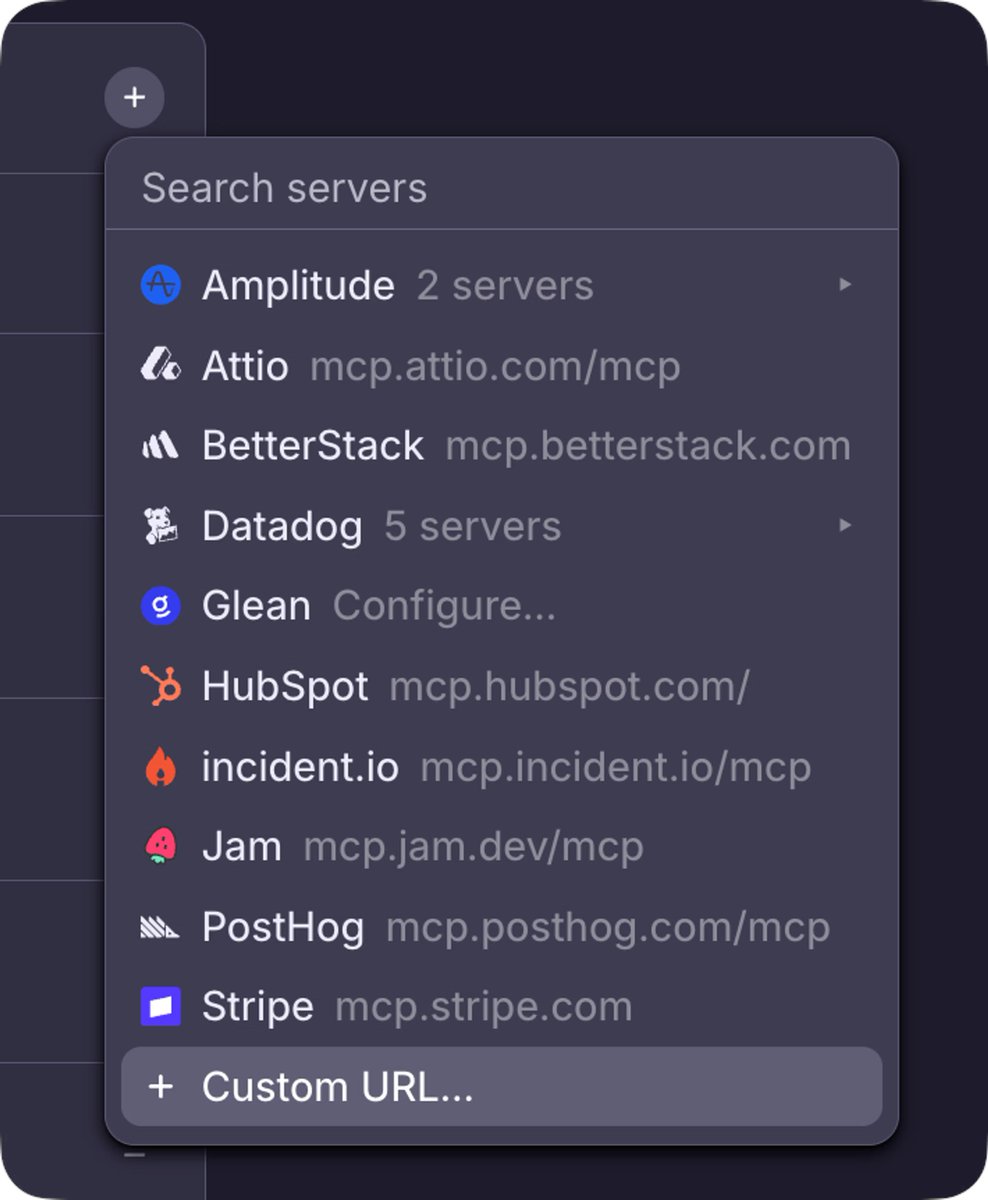Click the BetterStack logo icon
The image size is (988, 1200).
point(160,446)
